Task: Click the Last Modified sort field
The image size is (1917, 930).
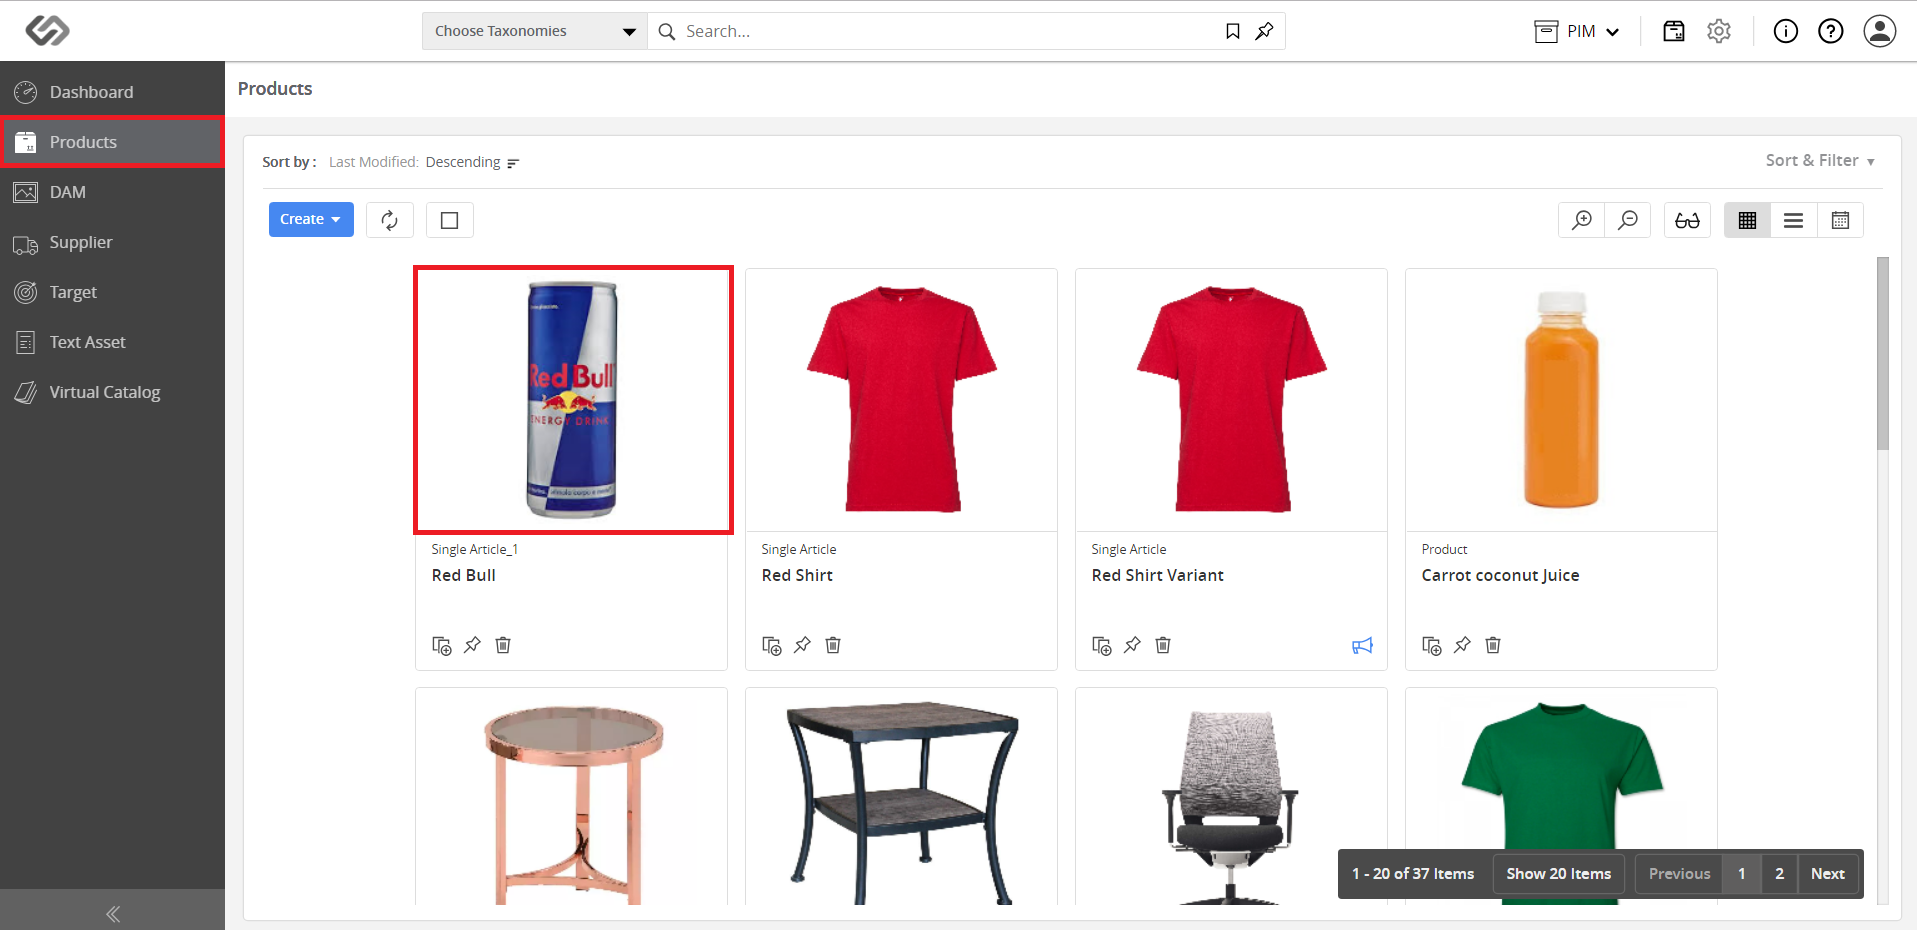Action: (373, 162)
